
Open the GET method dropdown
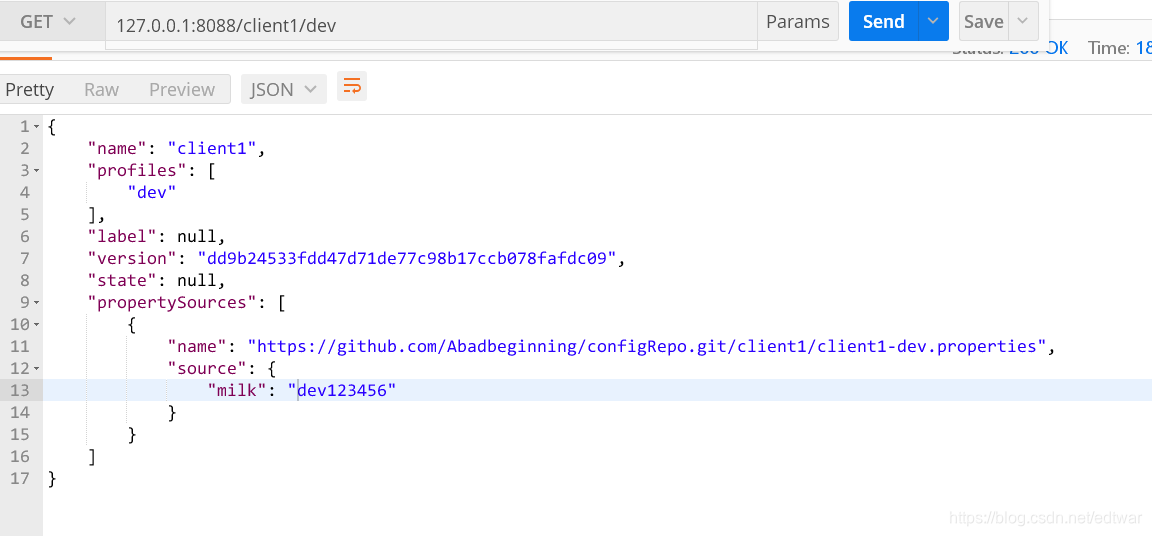[x=48, y=22]
